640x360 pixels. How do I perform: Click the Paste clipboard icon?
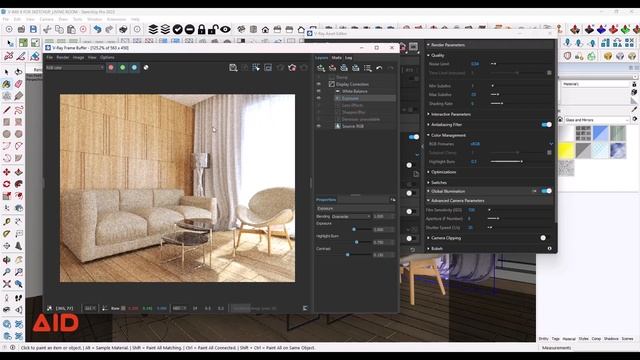click(71, 29)
